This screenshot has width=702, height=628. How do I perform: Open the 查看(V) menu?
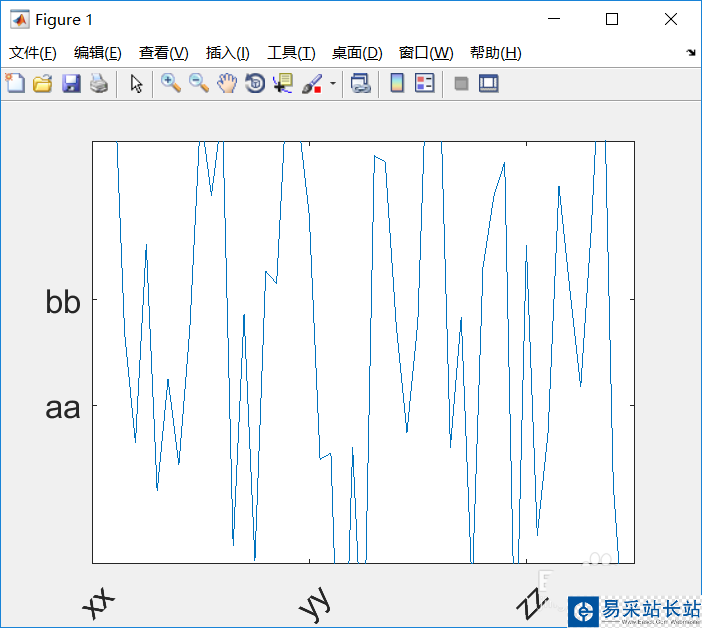coord(163,53)
